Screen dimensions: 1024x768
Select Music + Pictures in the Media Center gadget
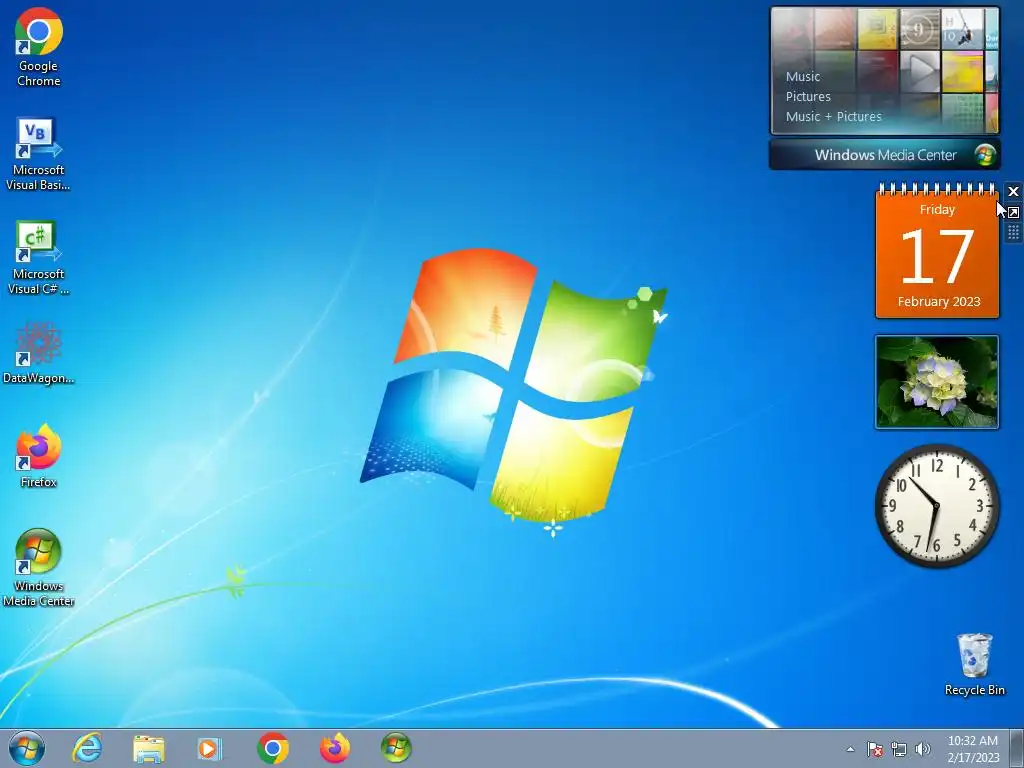coord(833,117)
